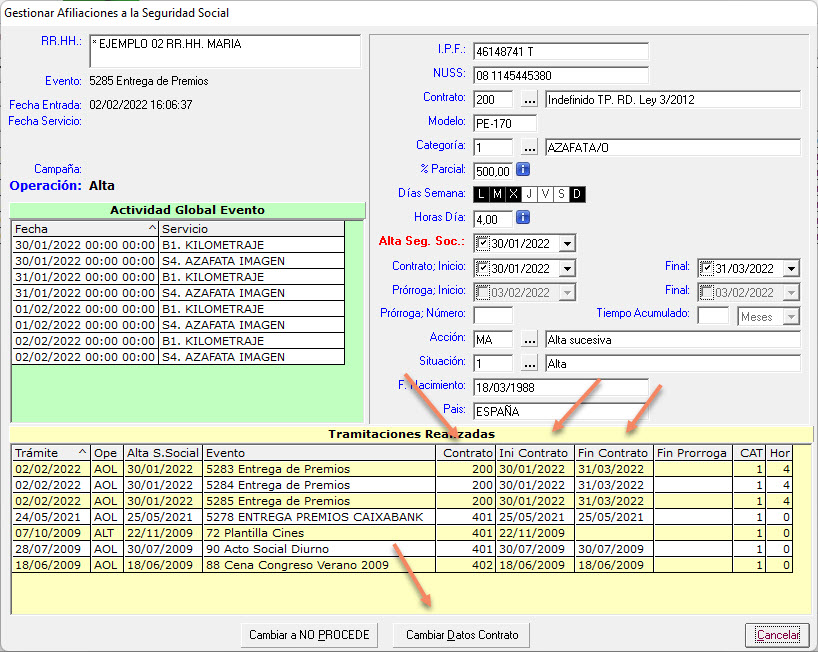Click the Contrato code 200 field
818x652 pixels.
493,99
